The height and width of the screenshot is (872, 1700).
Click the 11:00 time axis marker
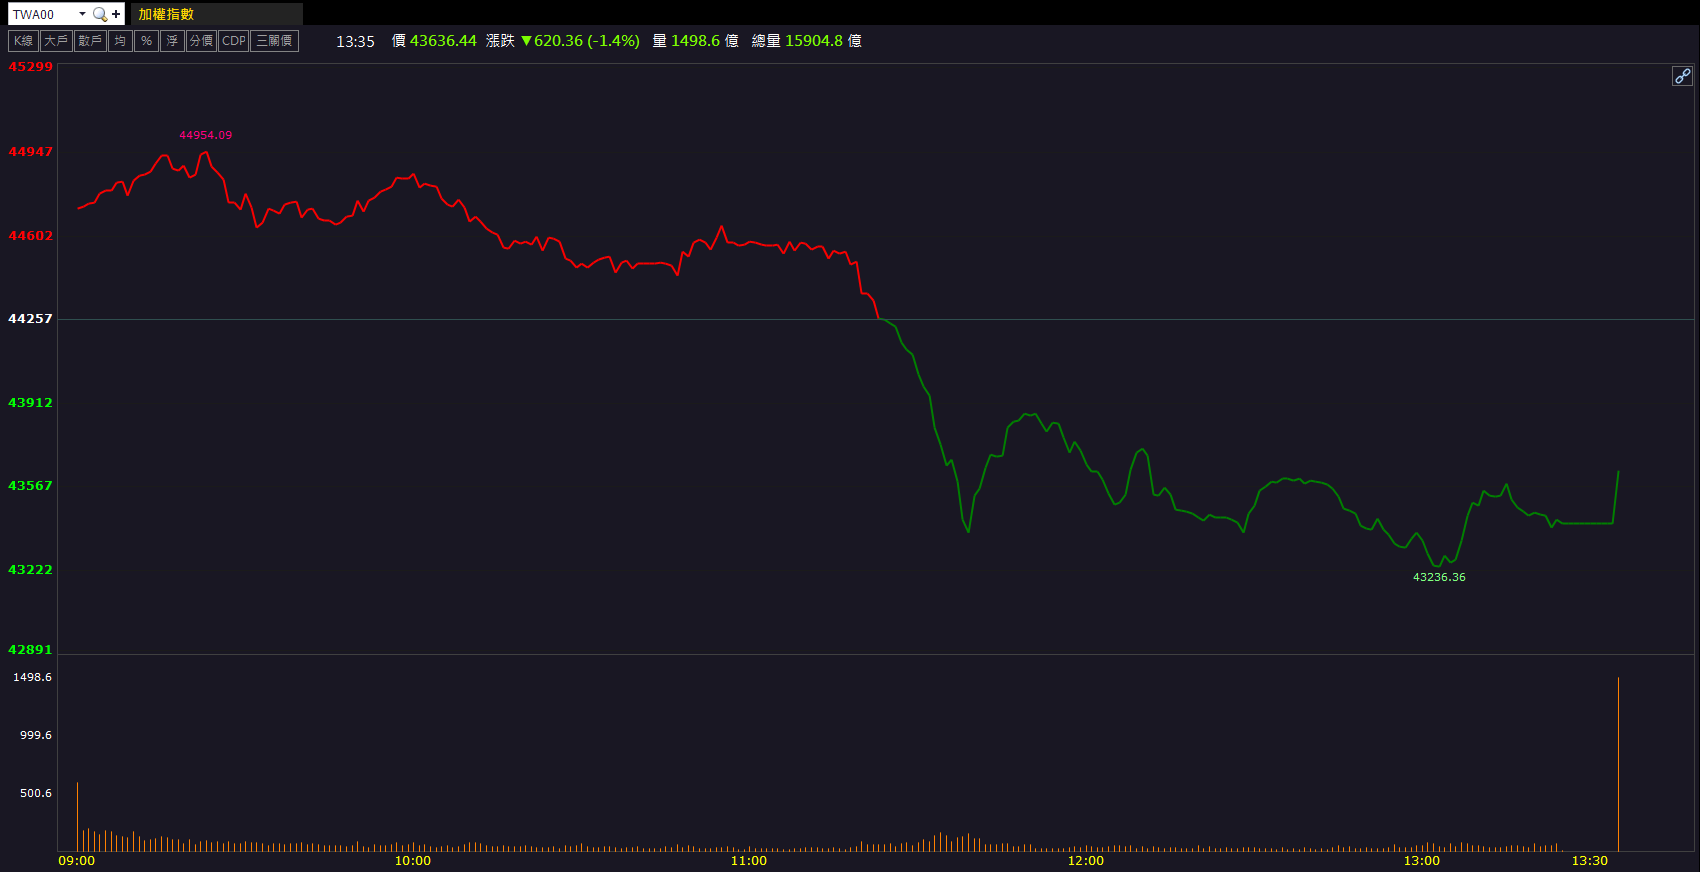point(749,861)
